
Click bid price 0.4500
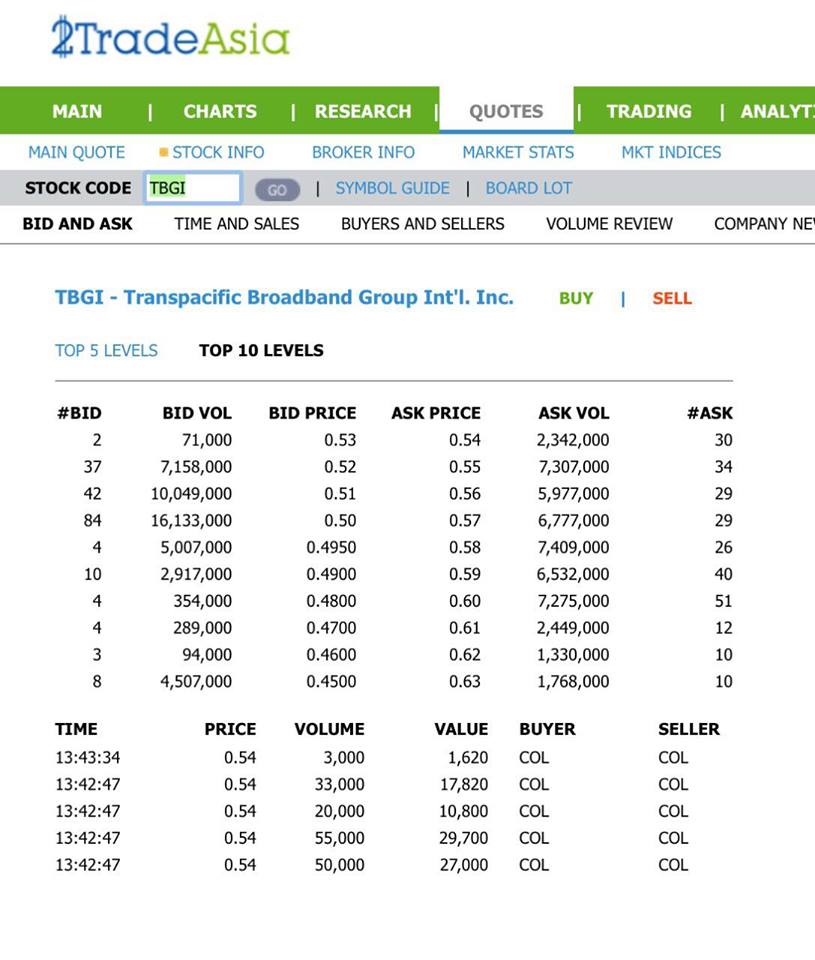coord(331,681)
